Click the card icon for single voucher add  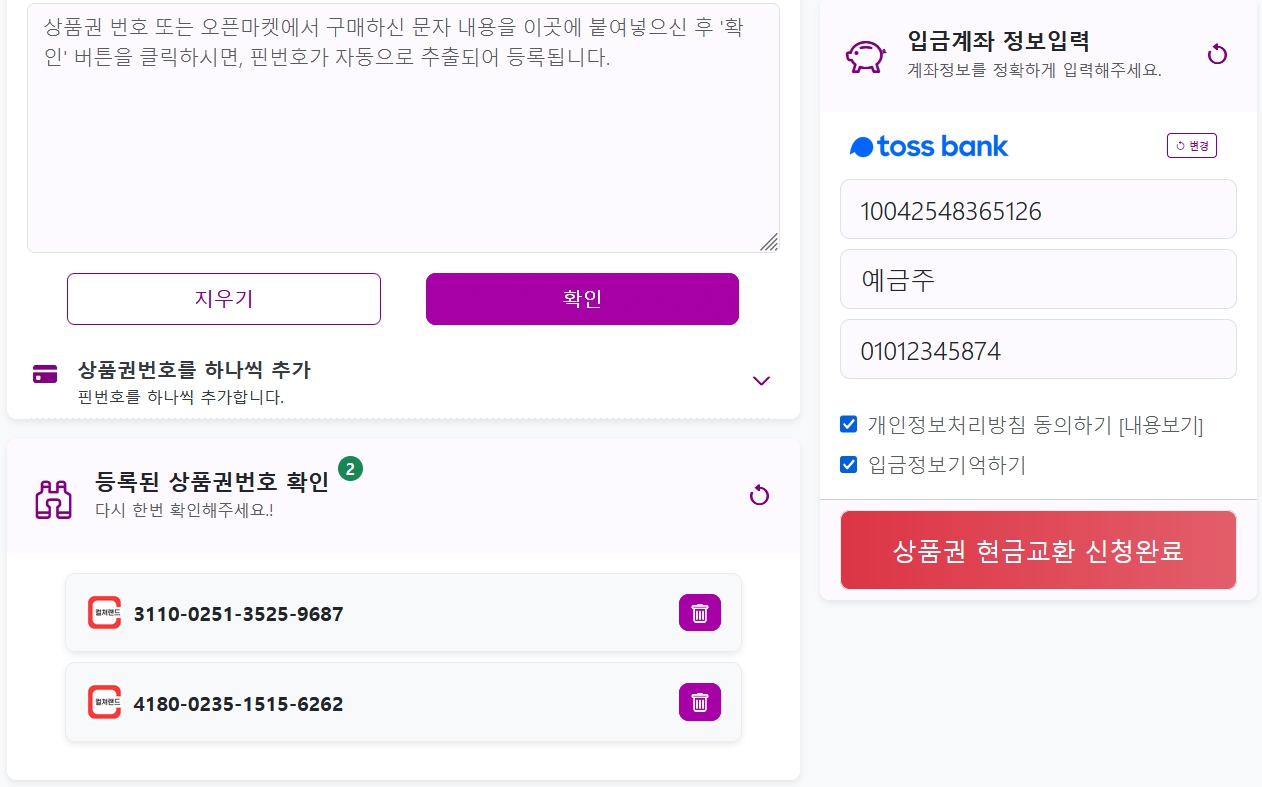click(x=45, y=374)
